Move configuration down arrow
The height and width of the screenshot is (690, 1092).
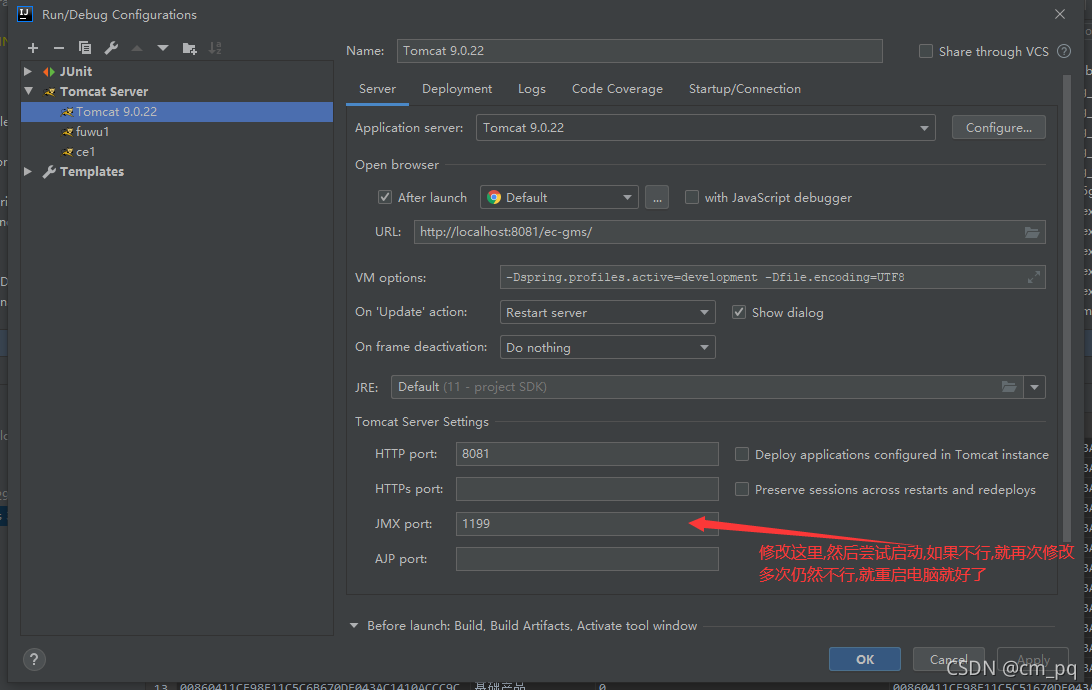coord(163,48)
